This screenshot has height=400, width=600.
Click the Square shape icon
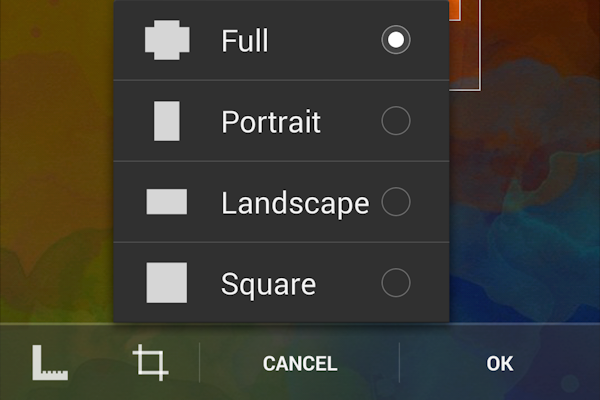tap(167, 283)
